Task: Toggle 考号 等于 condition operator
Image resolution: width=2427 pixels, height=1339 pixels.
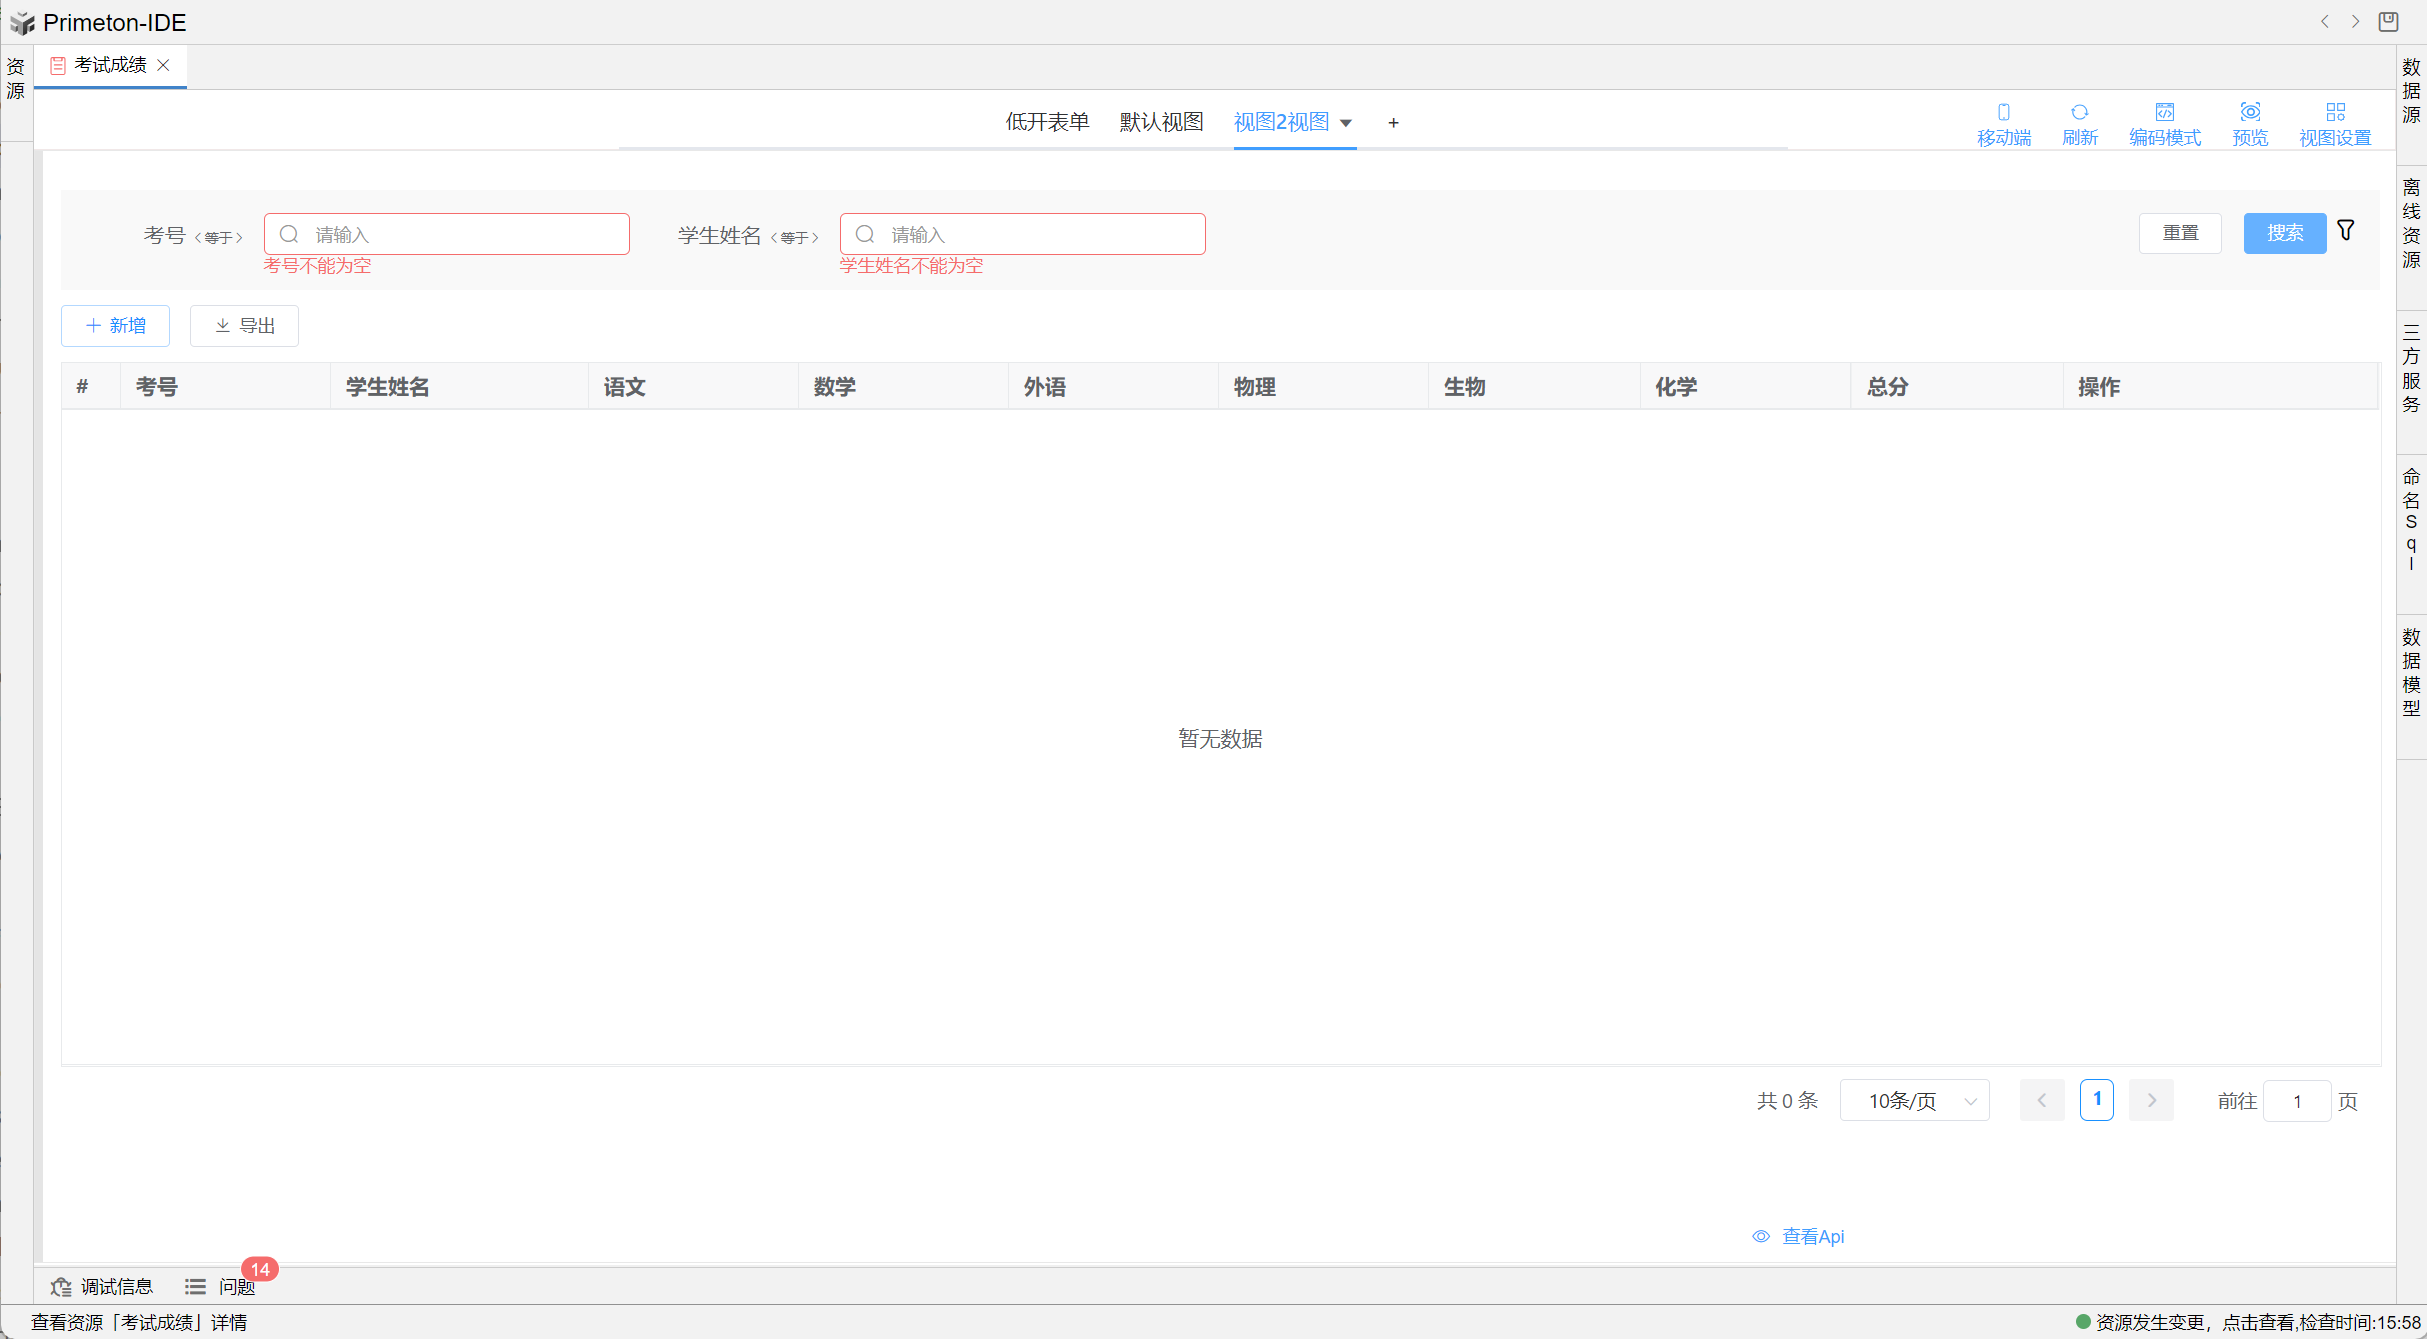Action: coord(219,237)
